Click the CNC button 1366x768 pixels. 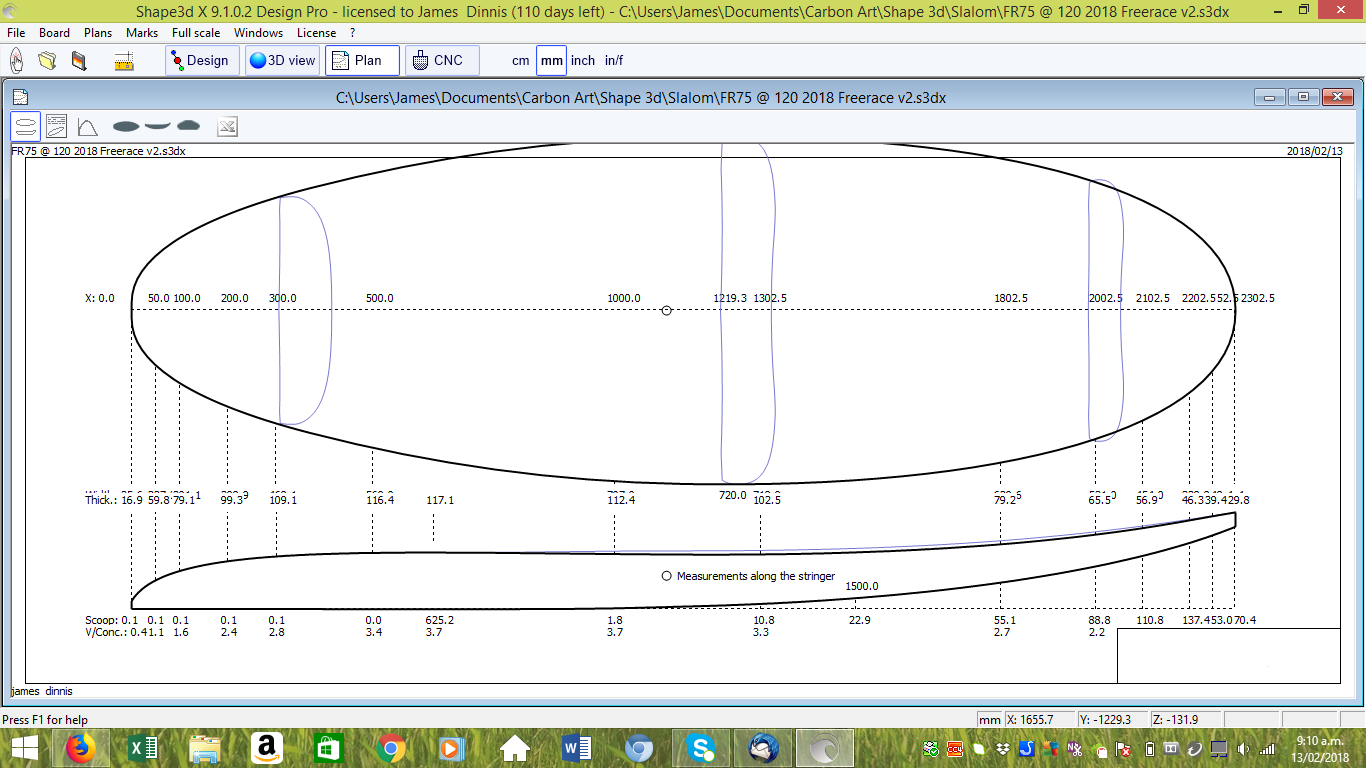coord(441,61)
